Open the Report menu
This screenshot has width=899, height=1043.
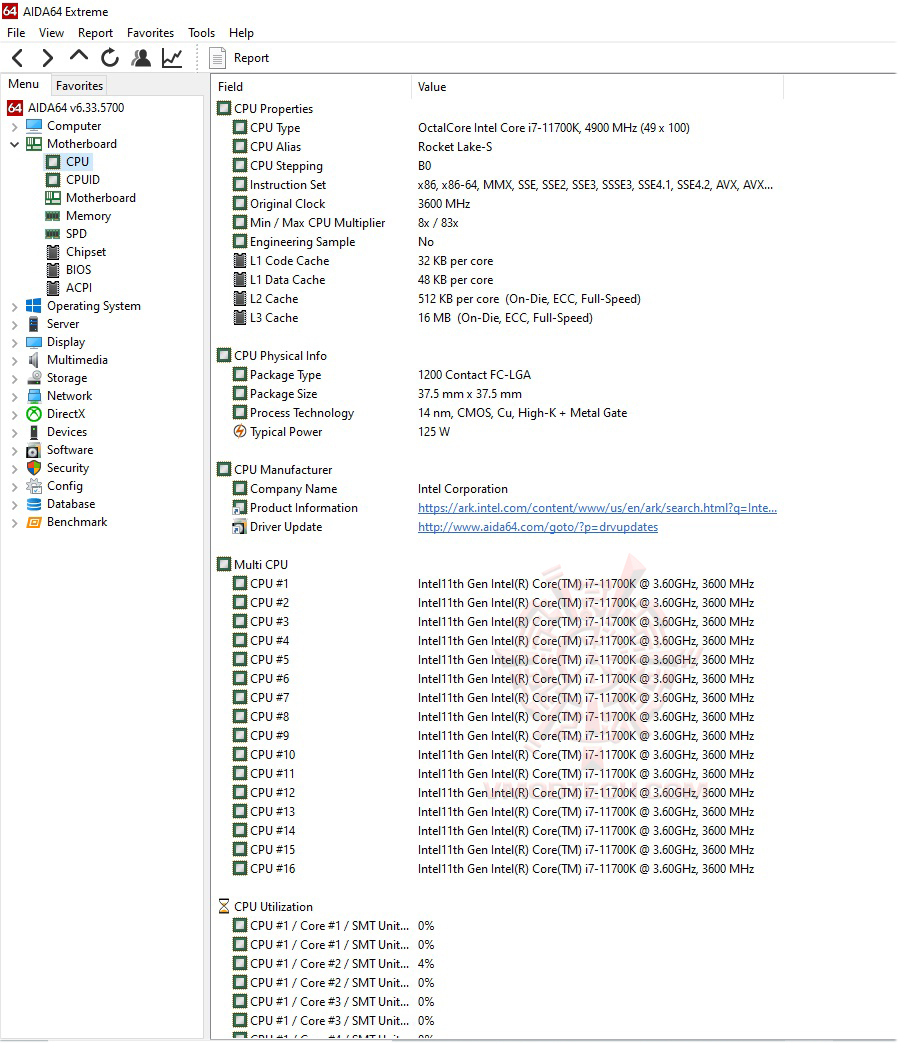[95, 33]
